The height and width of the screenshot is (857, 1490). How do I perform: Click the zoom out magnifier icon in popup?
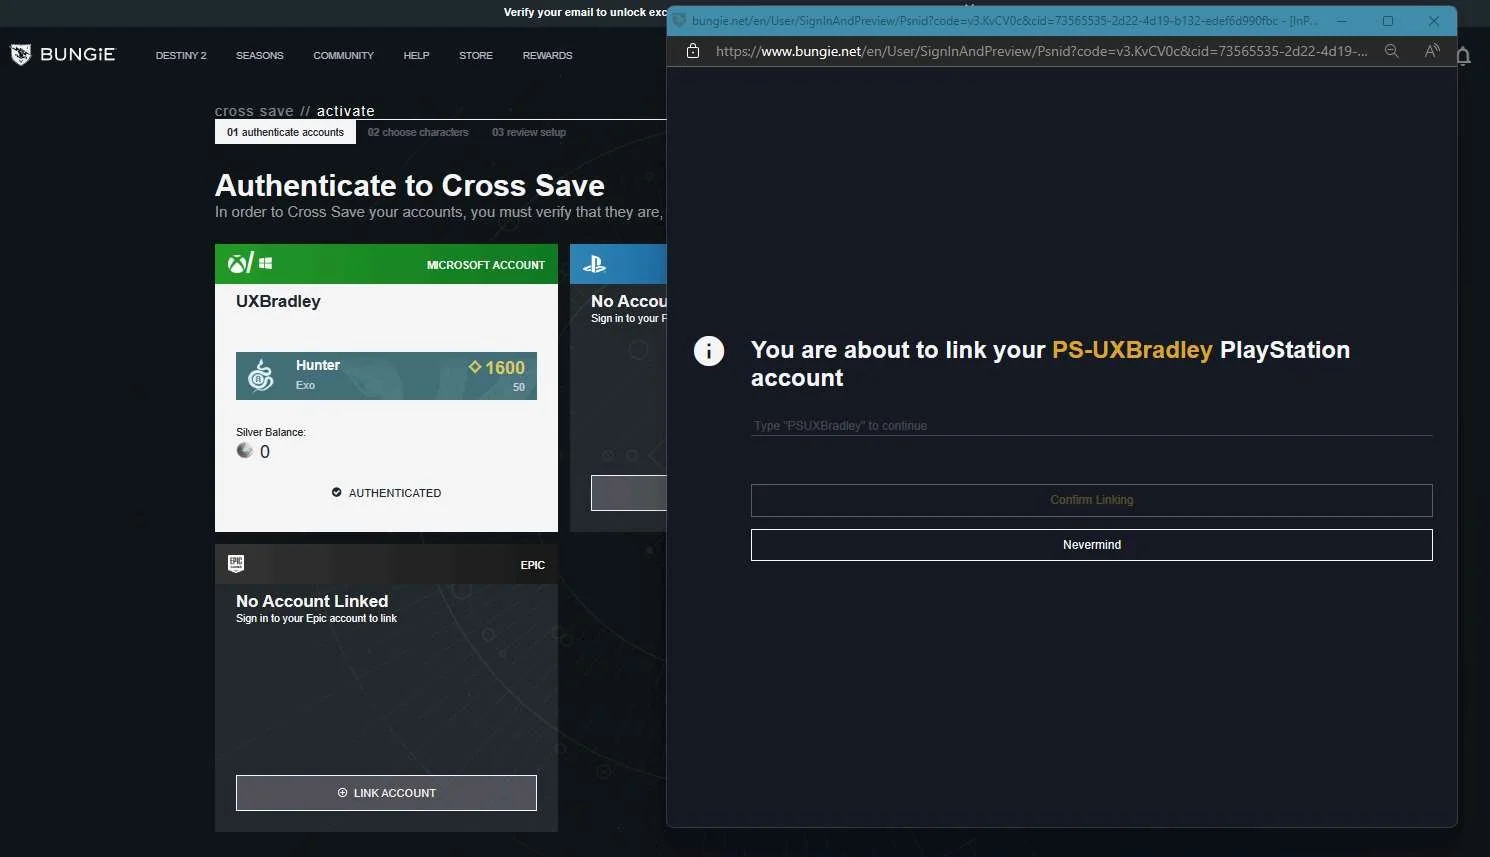1391,51
